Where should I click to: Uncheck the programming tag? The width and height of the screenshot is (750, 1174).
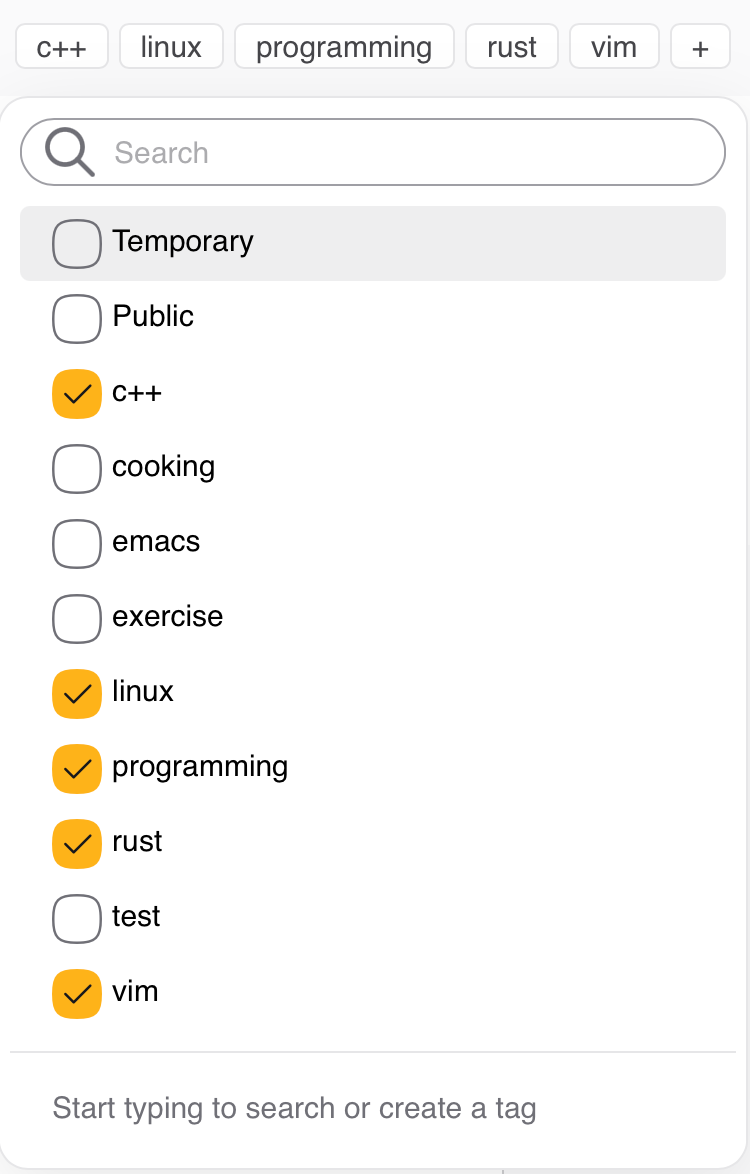[x=76, y=768]
